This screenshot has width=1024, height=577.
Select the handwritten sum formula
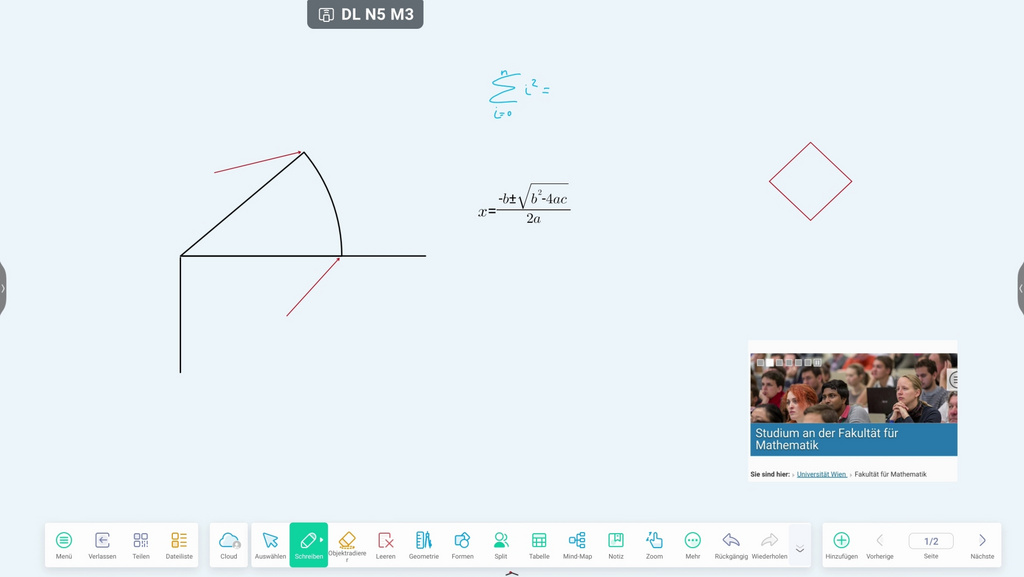(x=519, y=95)
